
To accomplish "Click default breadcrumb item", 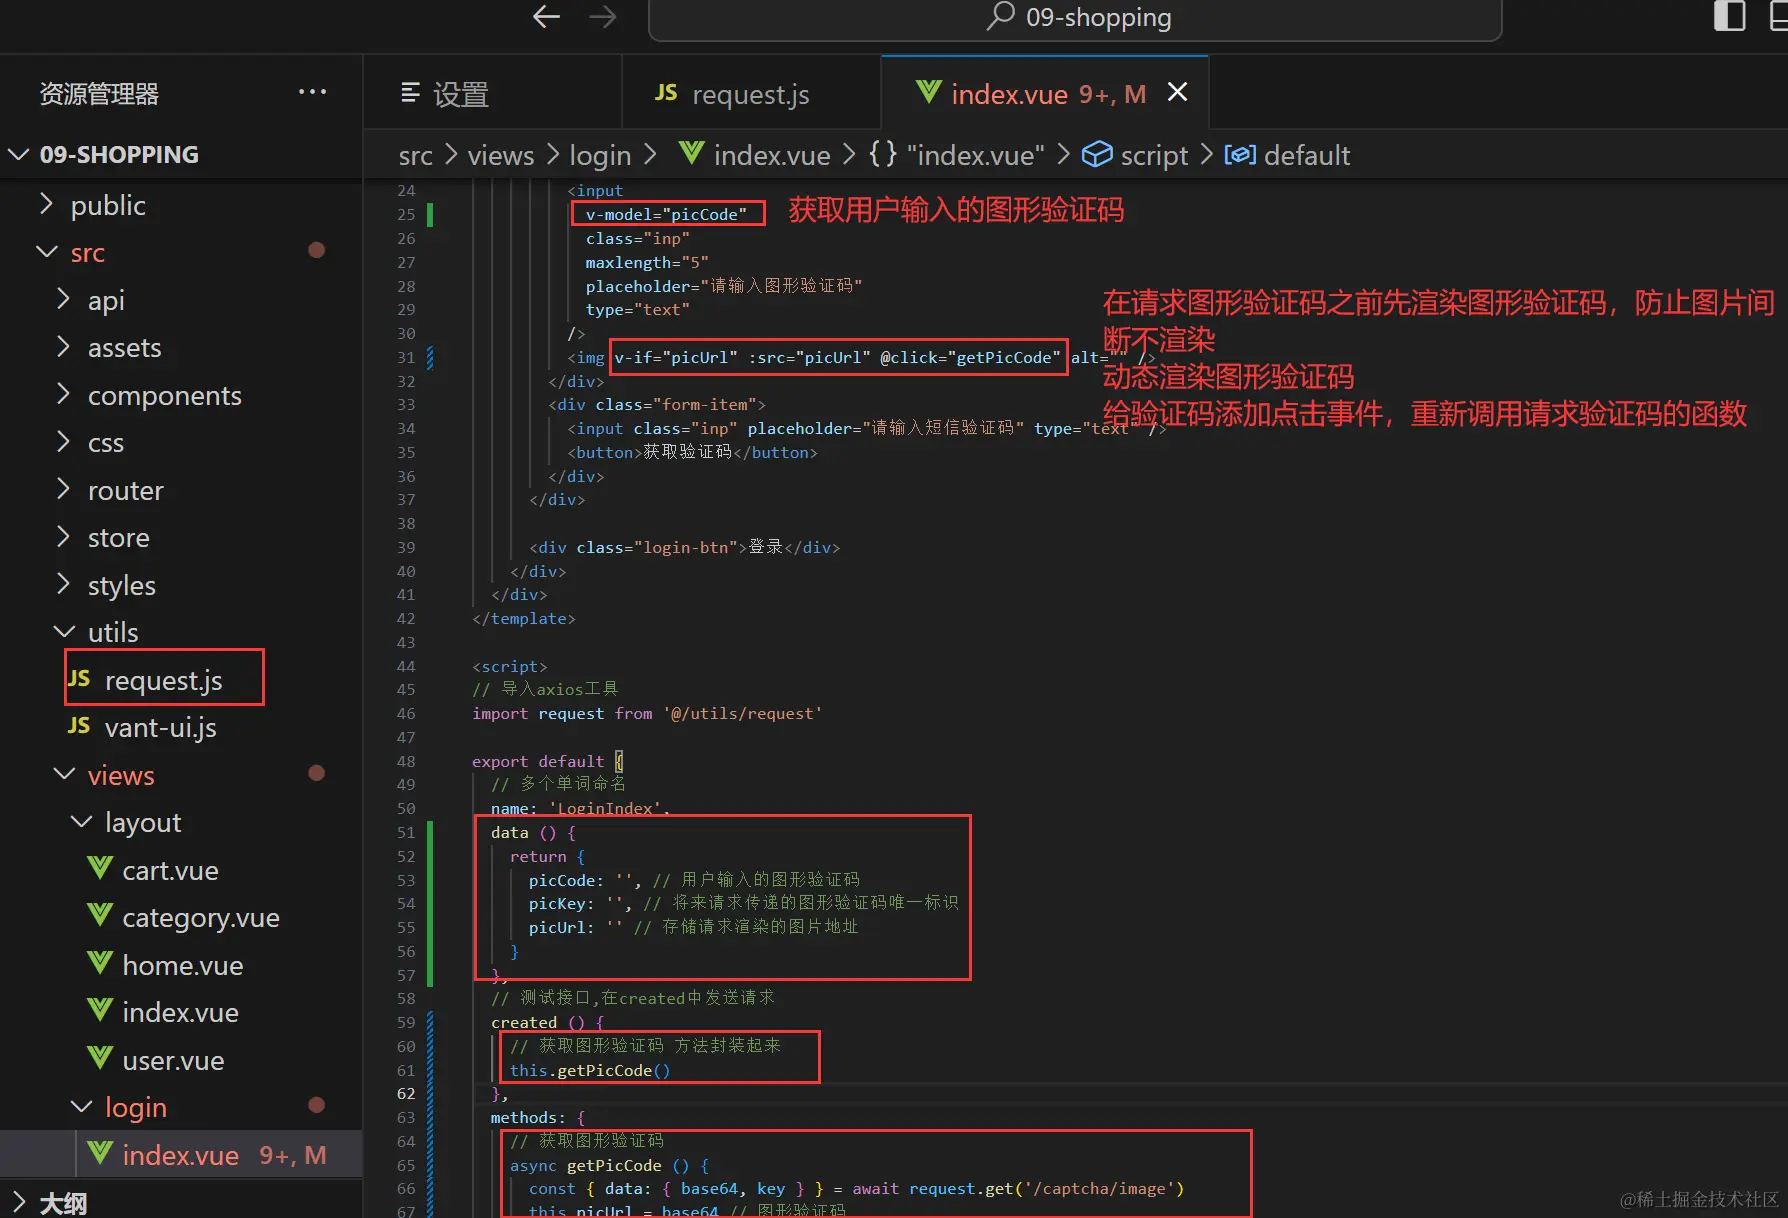I will [1288, 155].
